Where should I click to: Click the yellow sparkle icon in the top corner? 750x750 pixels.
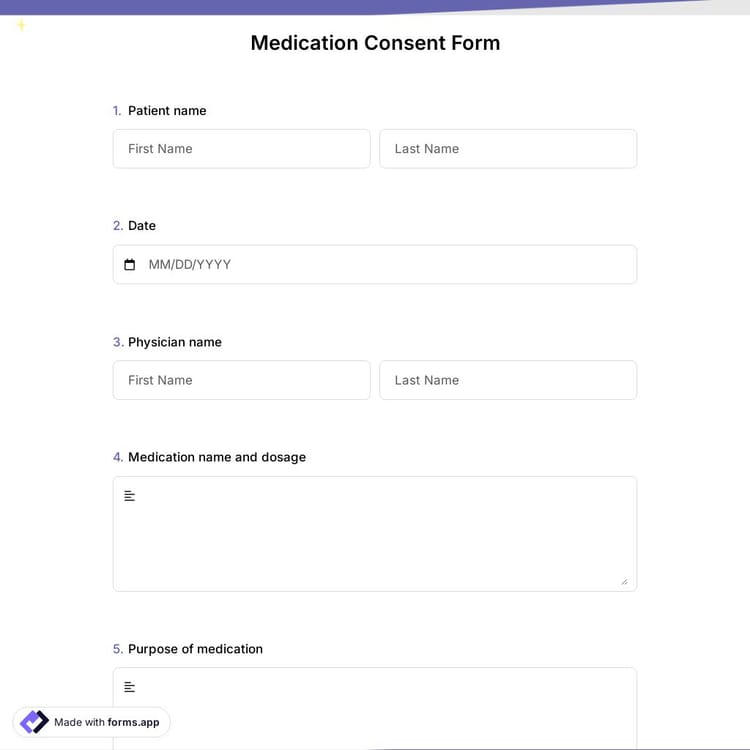21,25
